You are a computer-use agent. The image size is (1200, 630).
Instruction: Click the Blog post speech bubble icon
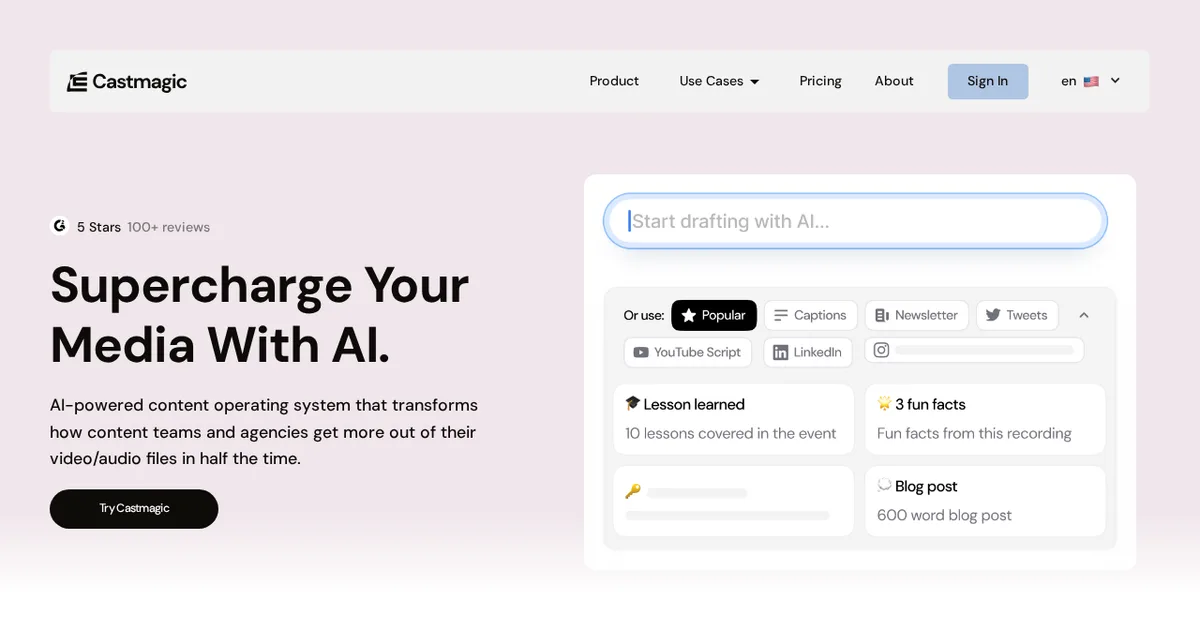click(884, 485)
